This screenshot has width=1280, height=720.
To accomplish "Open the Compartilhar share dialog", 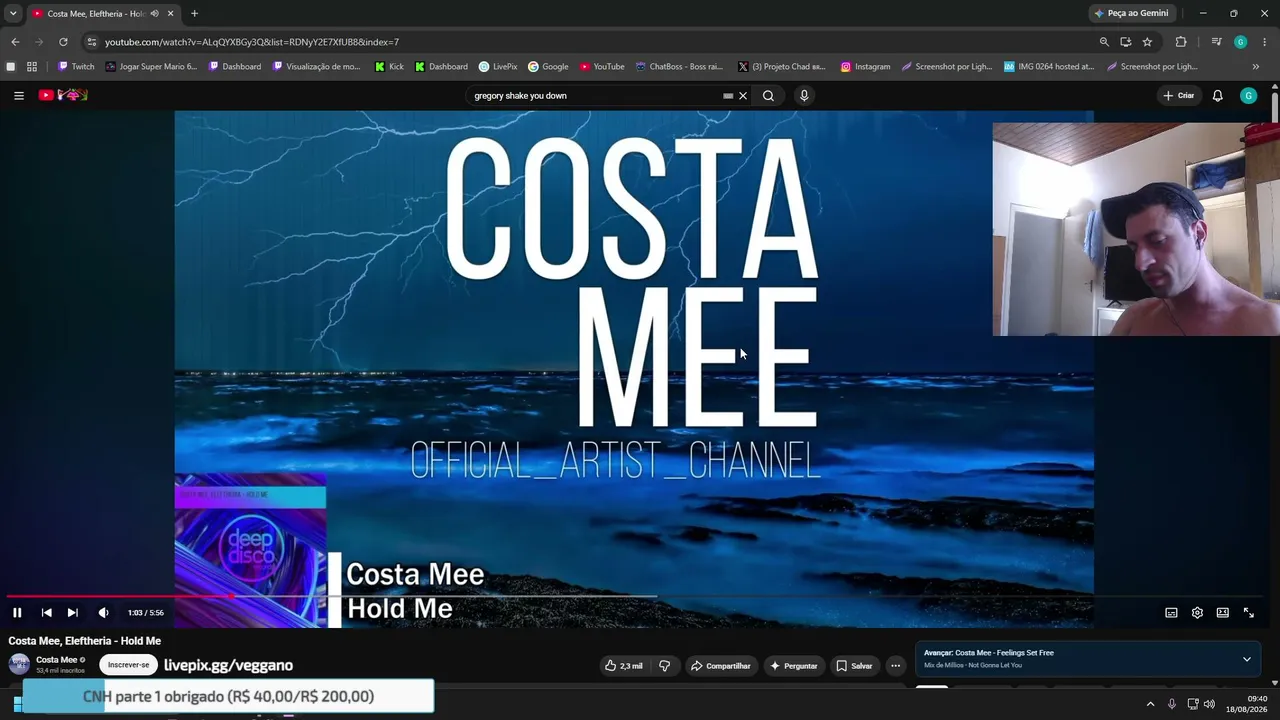I will [720, 665].
